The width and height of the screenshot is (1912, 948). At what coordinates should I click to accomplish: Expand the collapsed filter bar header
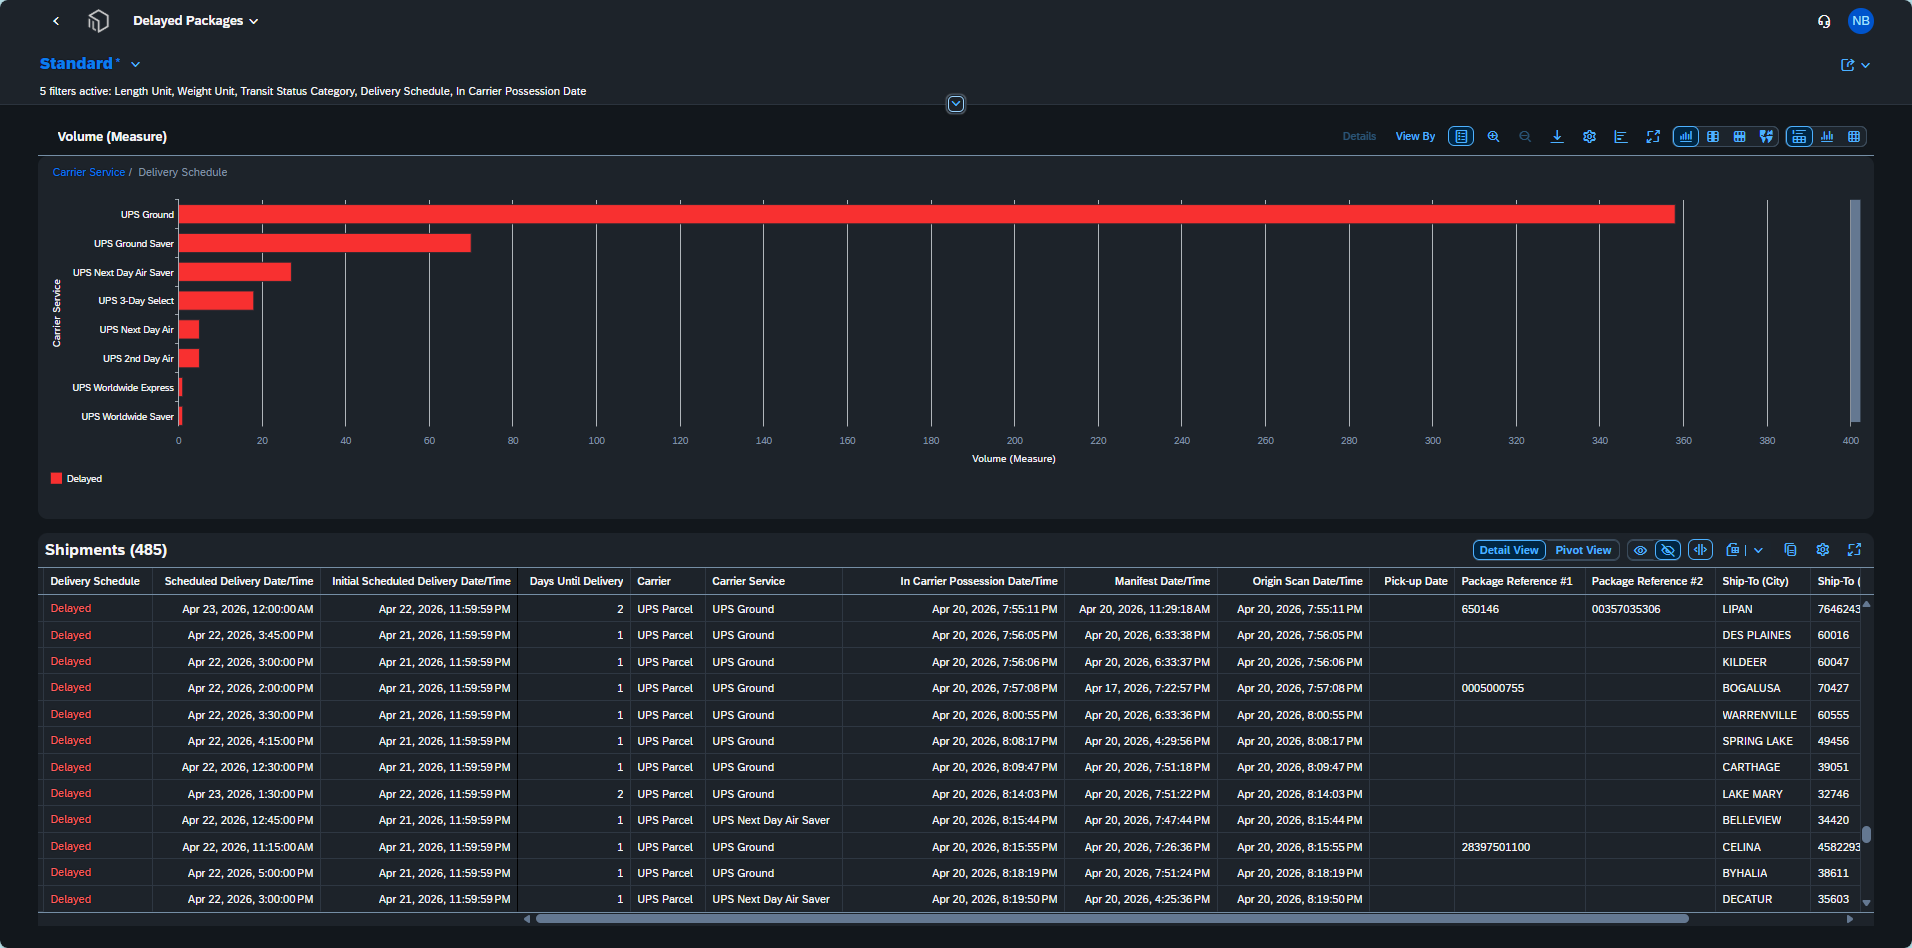(x=956, y=104)
